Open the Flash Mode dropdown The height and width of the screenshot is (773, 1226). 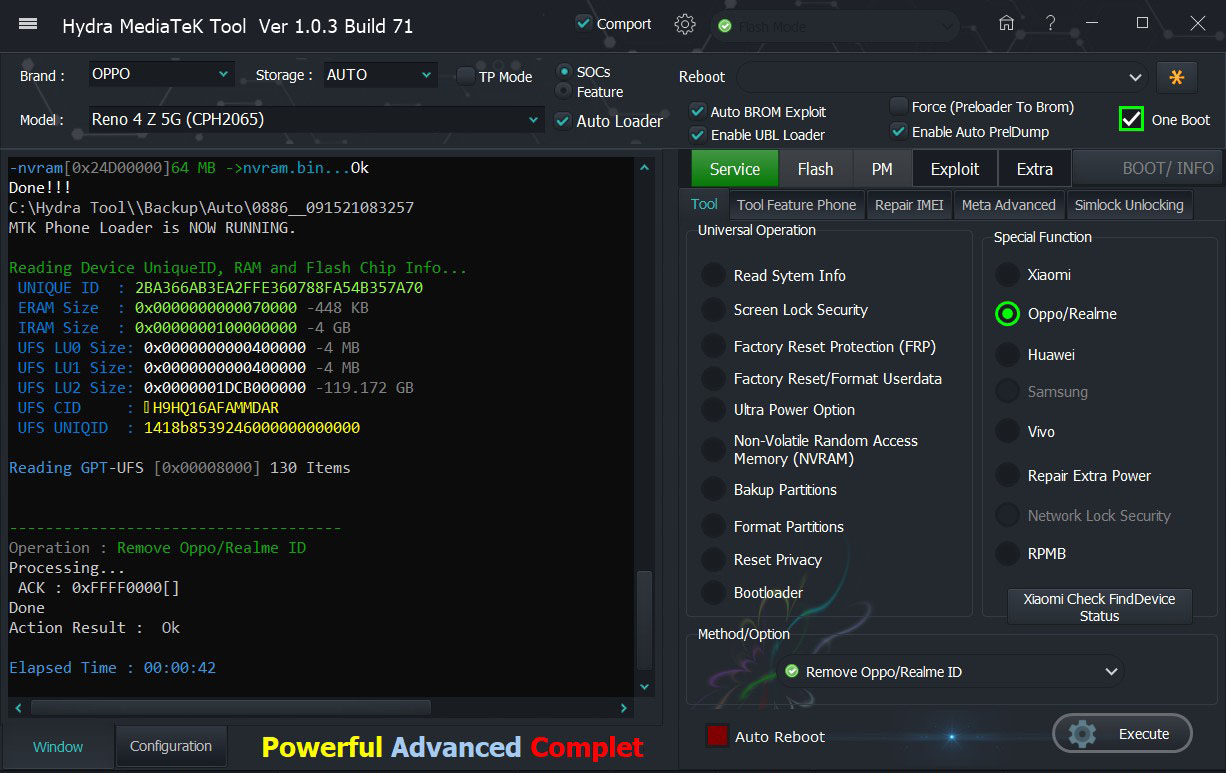836,26
